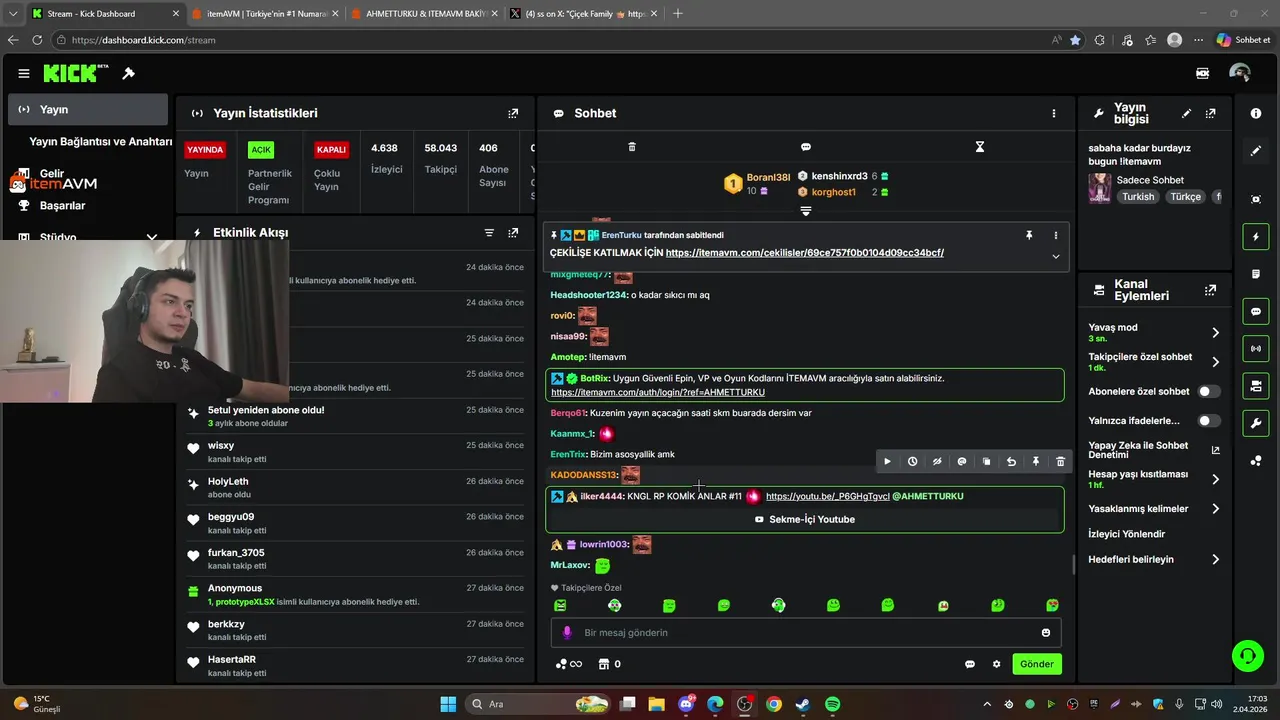Click mention @ icon in message actions
The width and height of the screenshot is (1280, 720).
(962, 461)
